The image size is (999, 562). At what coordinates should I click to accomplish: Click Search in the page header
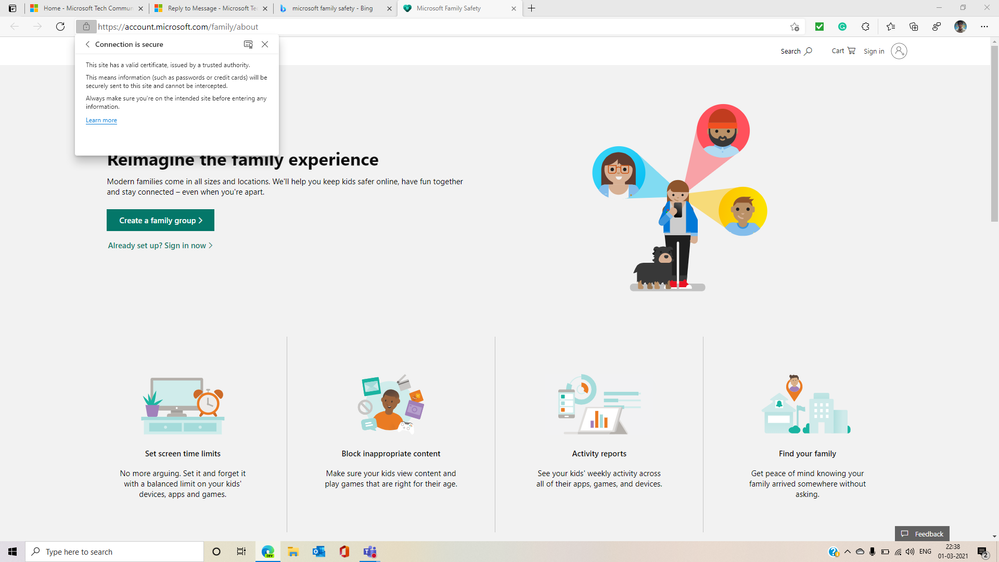coord(796,51)
